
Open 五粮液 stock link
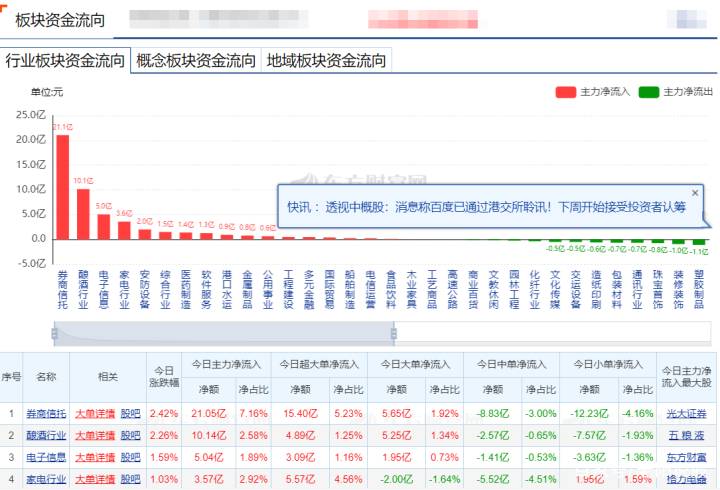tap(686, 435)
